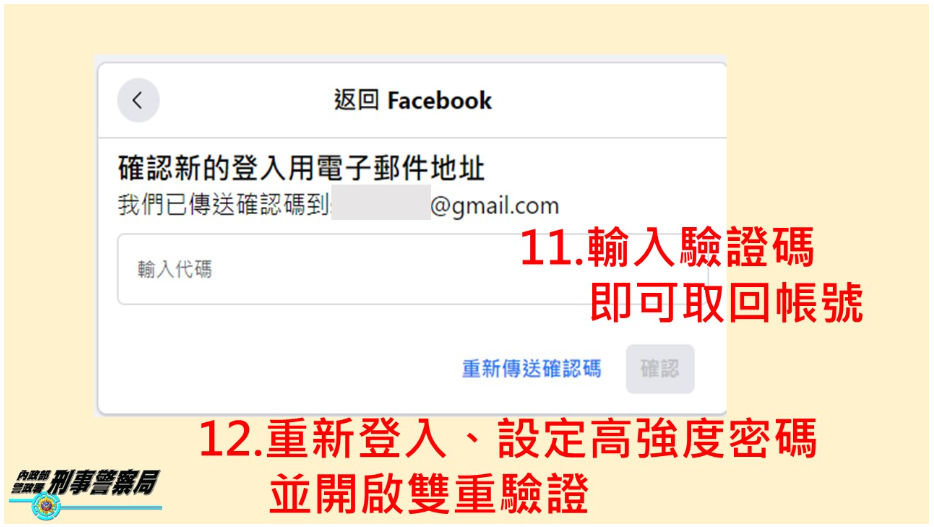This screenshot has height=527, width=934.
Task: Click the 12.重新登入、設定高強度密碼 instruction line
Action: tap(508, 439)
